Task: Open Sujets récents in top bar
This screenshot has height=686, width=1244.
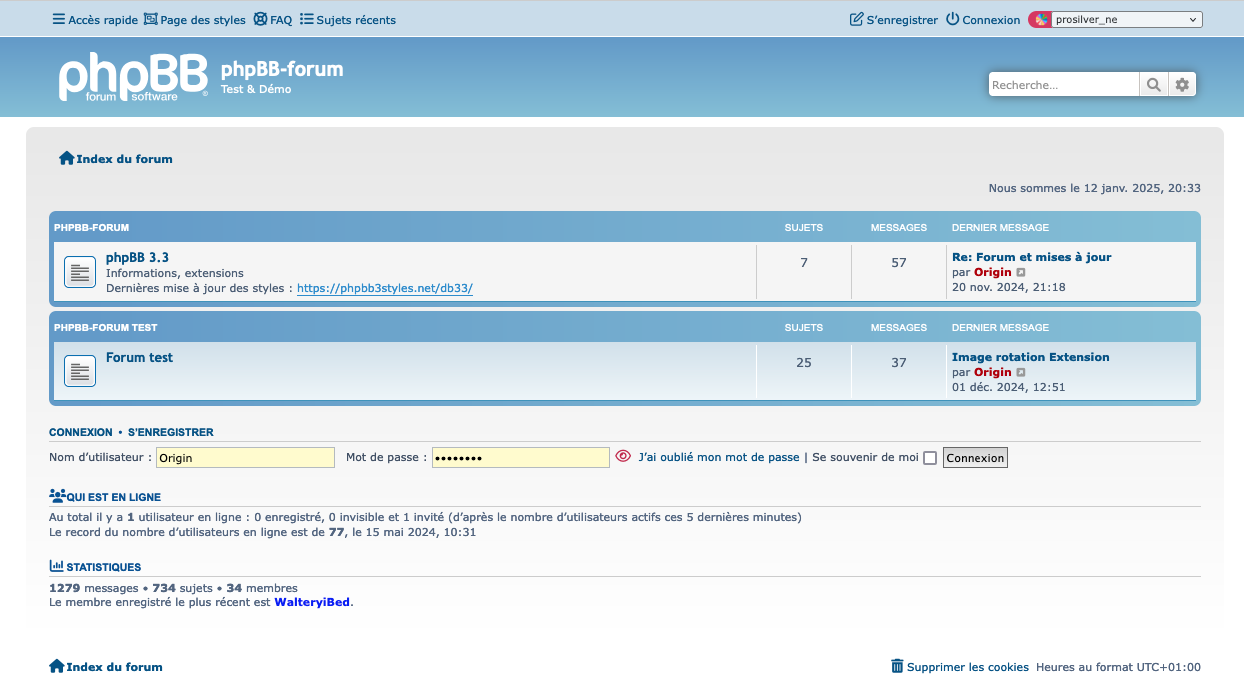Action: pos(348,20)
